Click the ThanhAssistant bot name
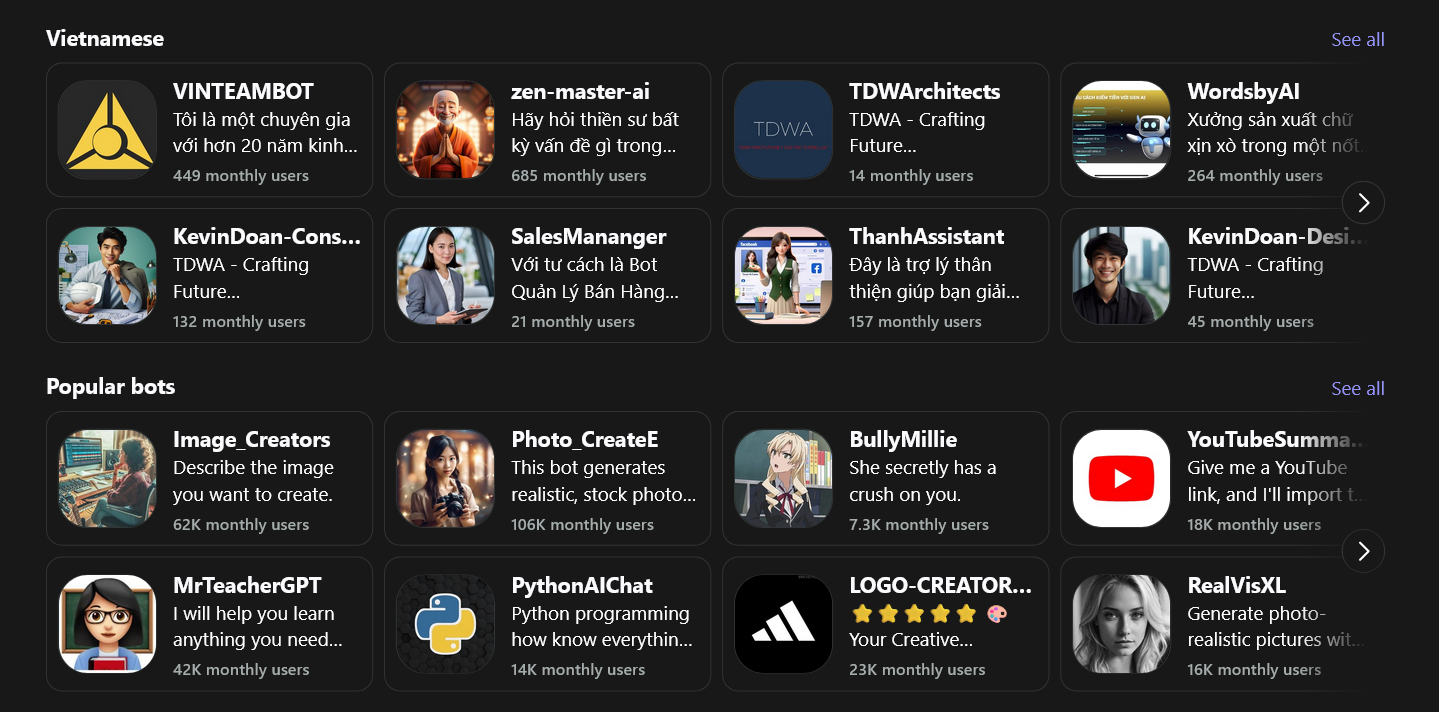 [x=926, y=237]
